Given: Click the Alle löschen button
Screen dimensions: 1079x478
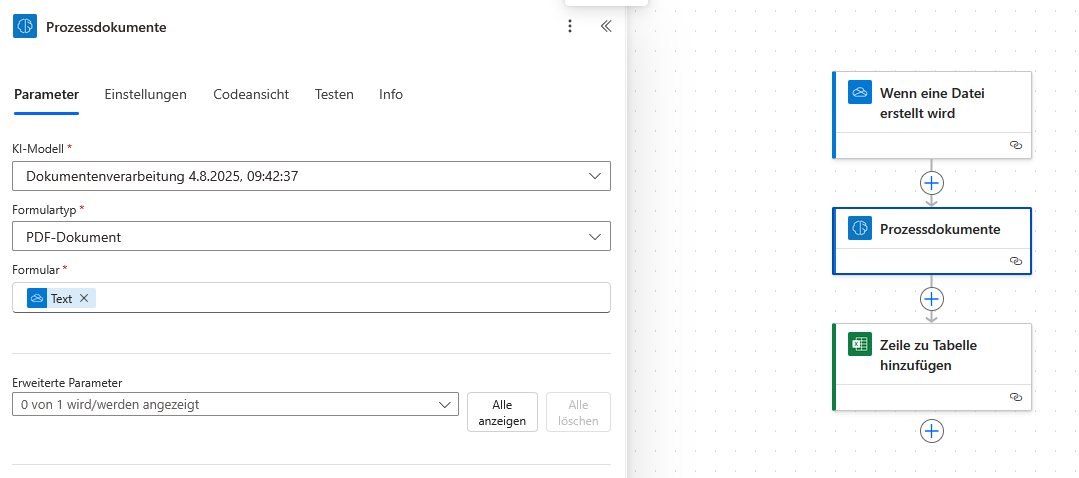Looking at the screenshot, I should point(578,412).
